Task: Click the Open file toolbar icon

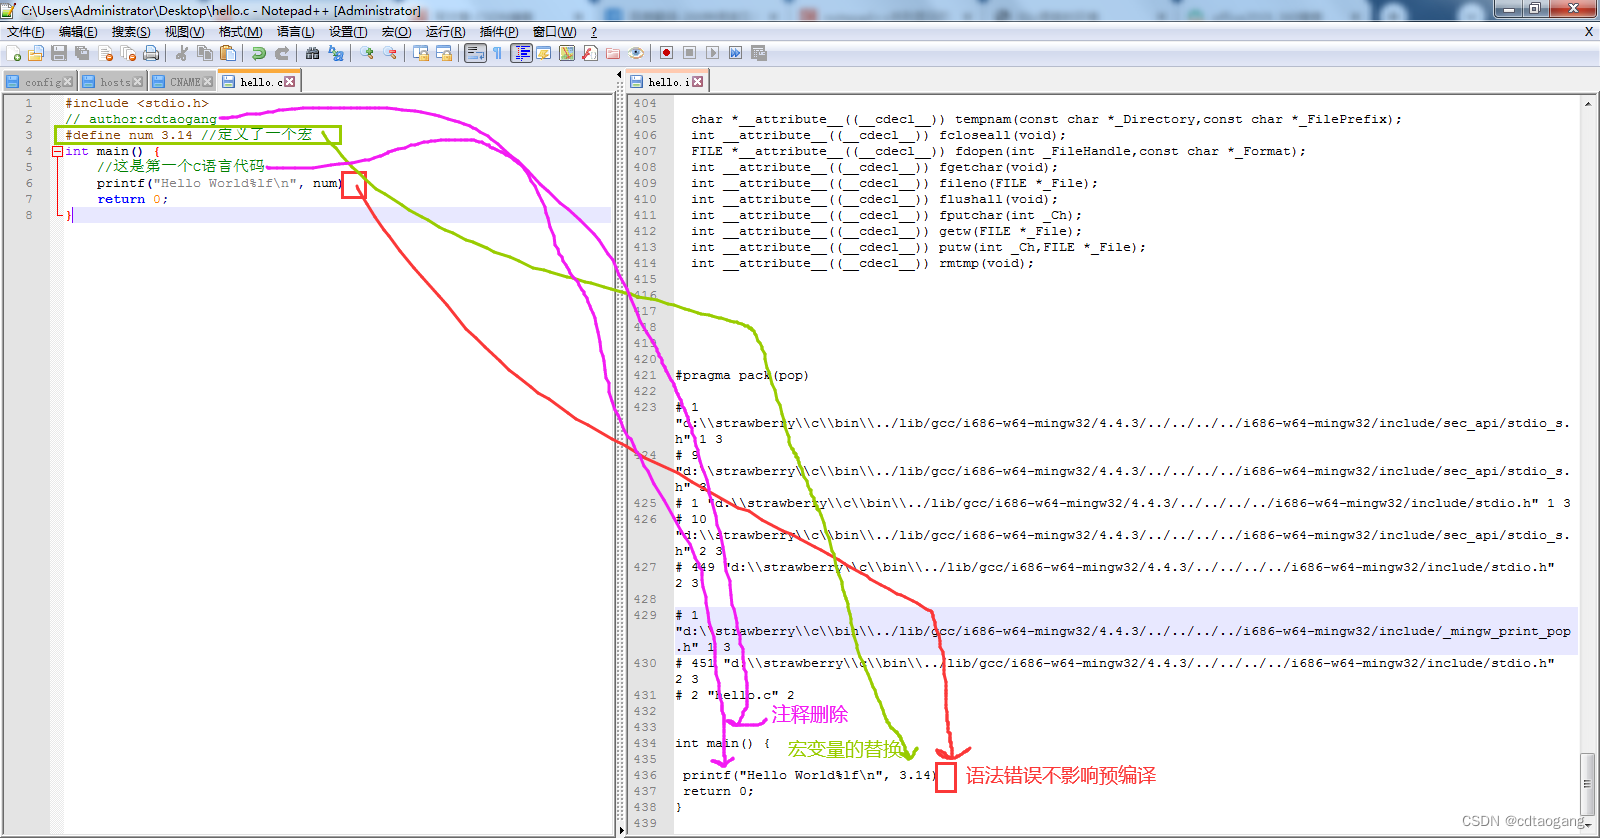Action: (35, 53)
